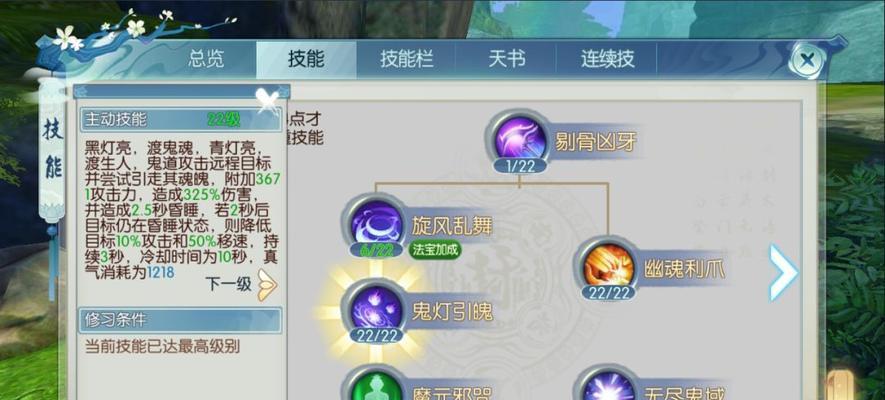Click the 主动技能 header bar
The image size is (885, 400).
click(x=181, y=120)
